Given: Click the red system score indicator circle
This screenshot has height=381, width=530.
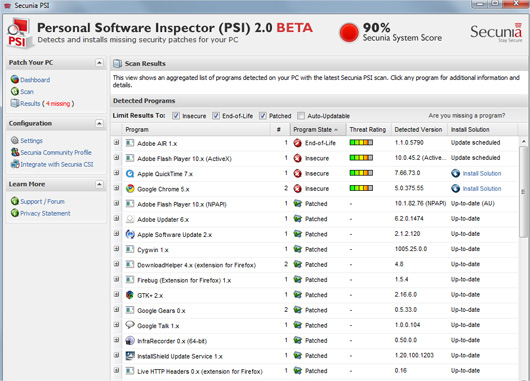Looking at the screenshot, I should tap(348, 33).
